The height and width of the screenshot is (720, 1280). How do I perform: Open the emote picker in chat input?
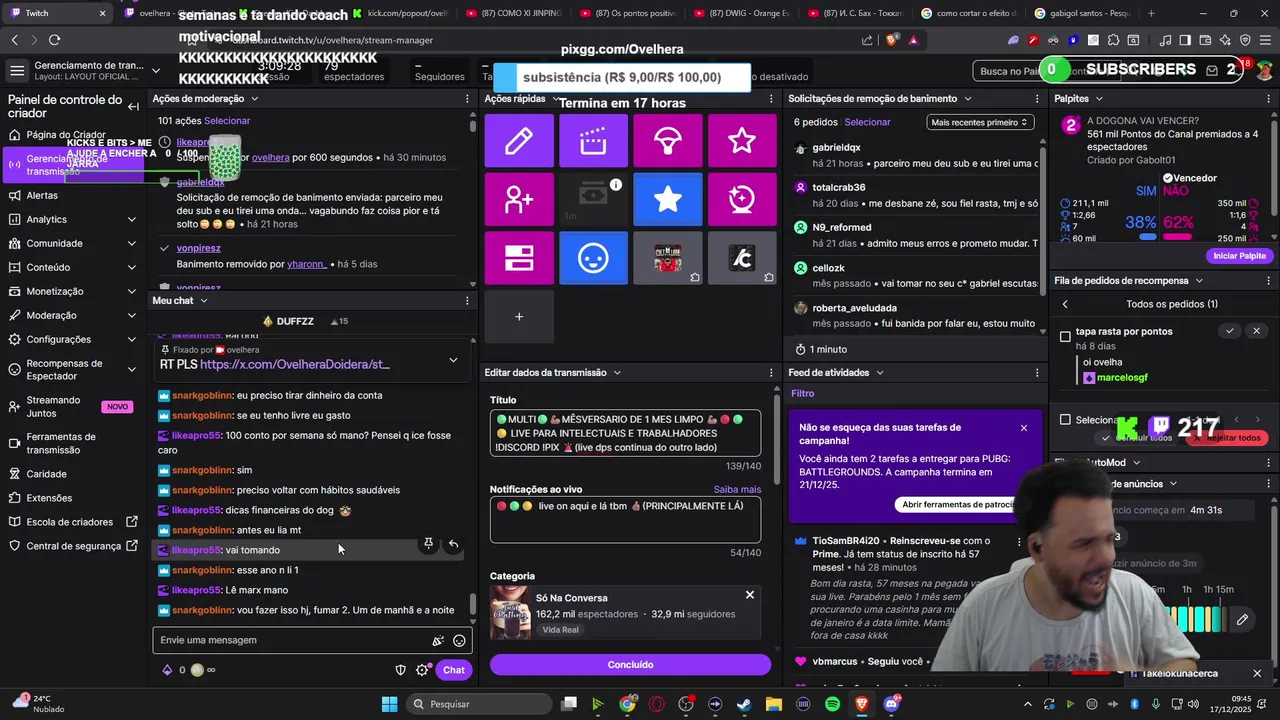[459, 640]
